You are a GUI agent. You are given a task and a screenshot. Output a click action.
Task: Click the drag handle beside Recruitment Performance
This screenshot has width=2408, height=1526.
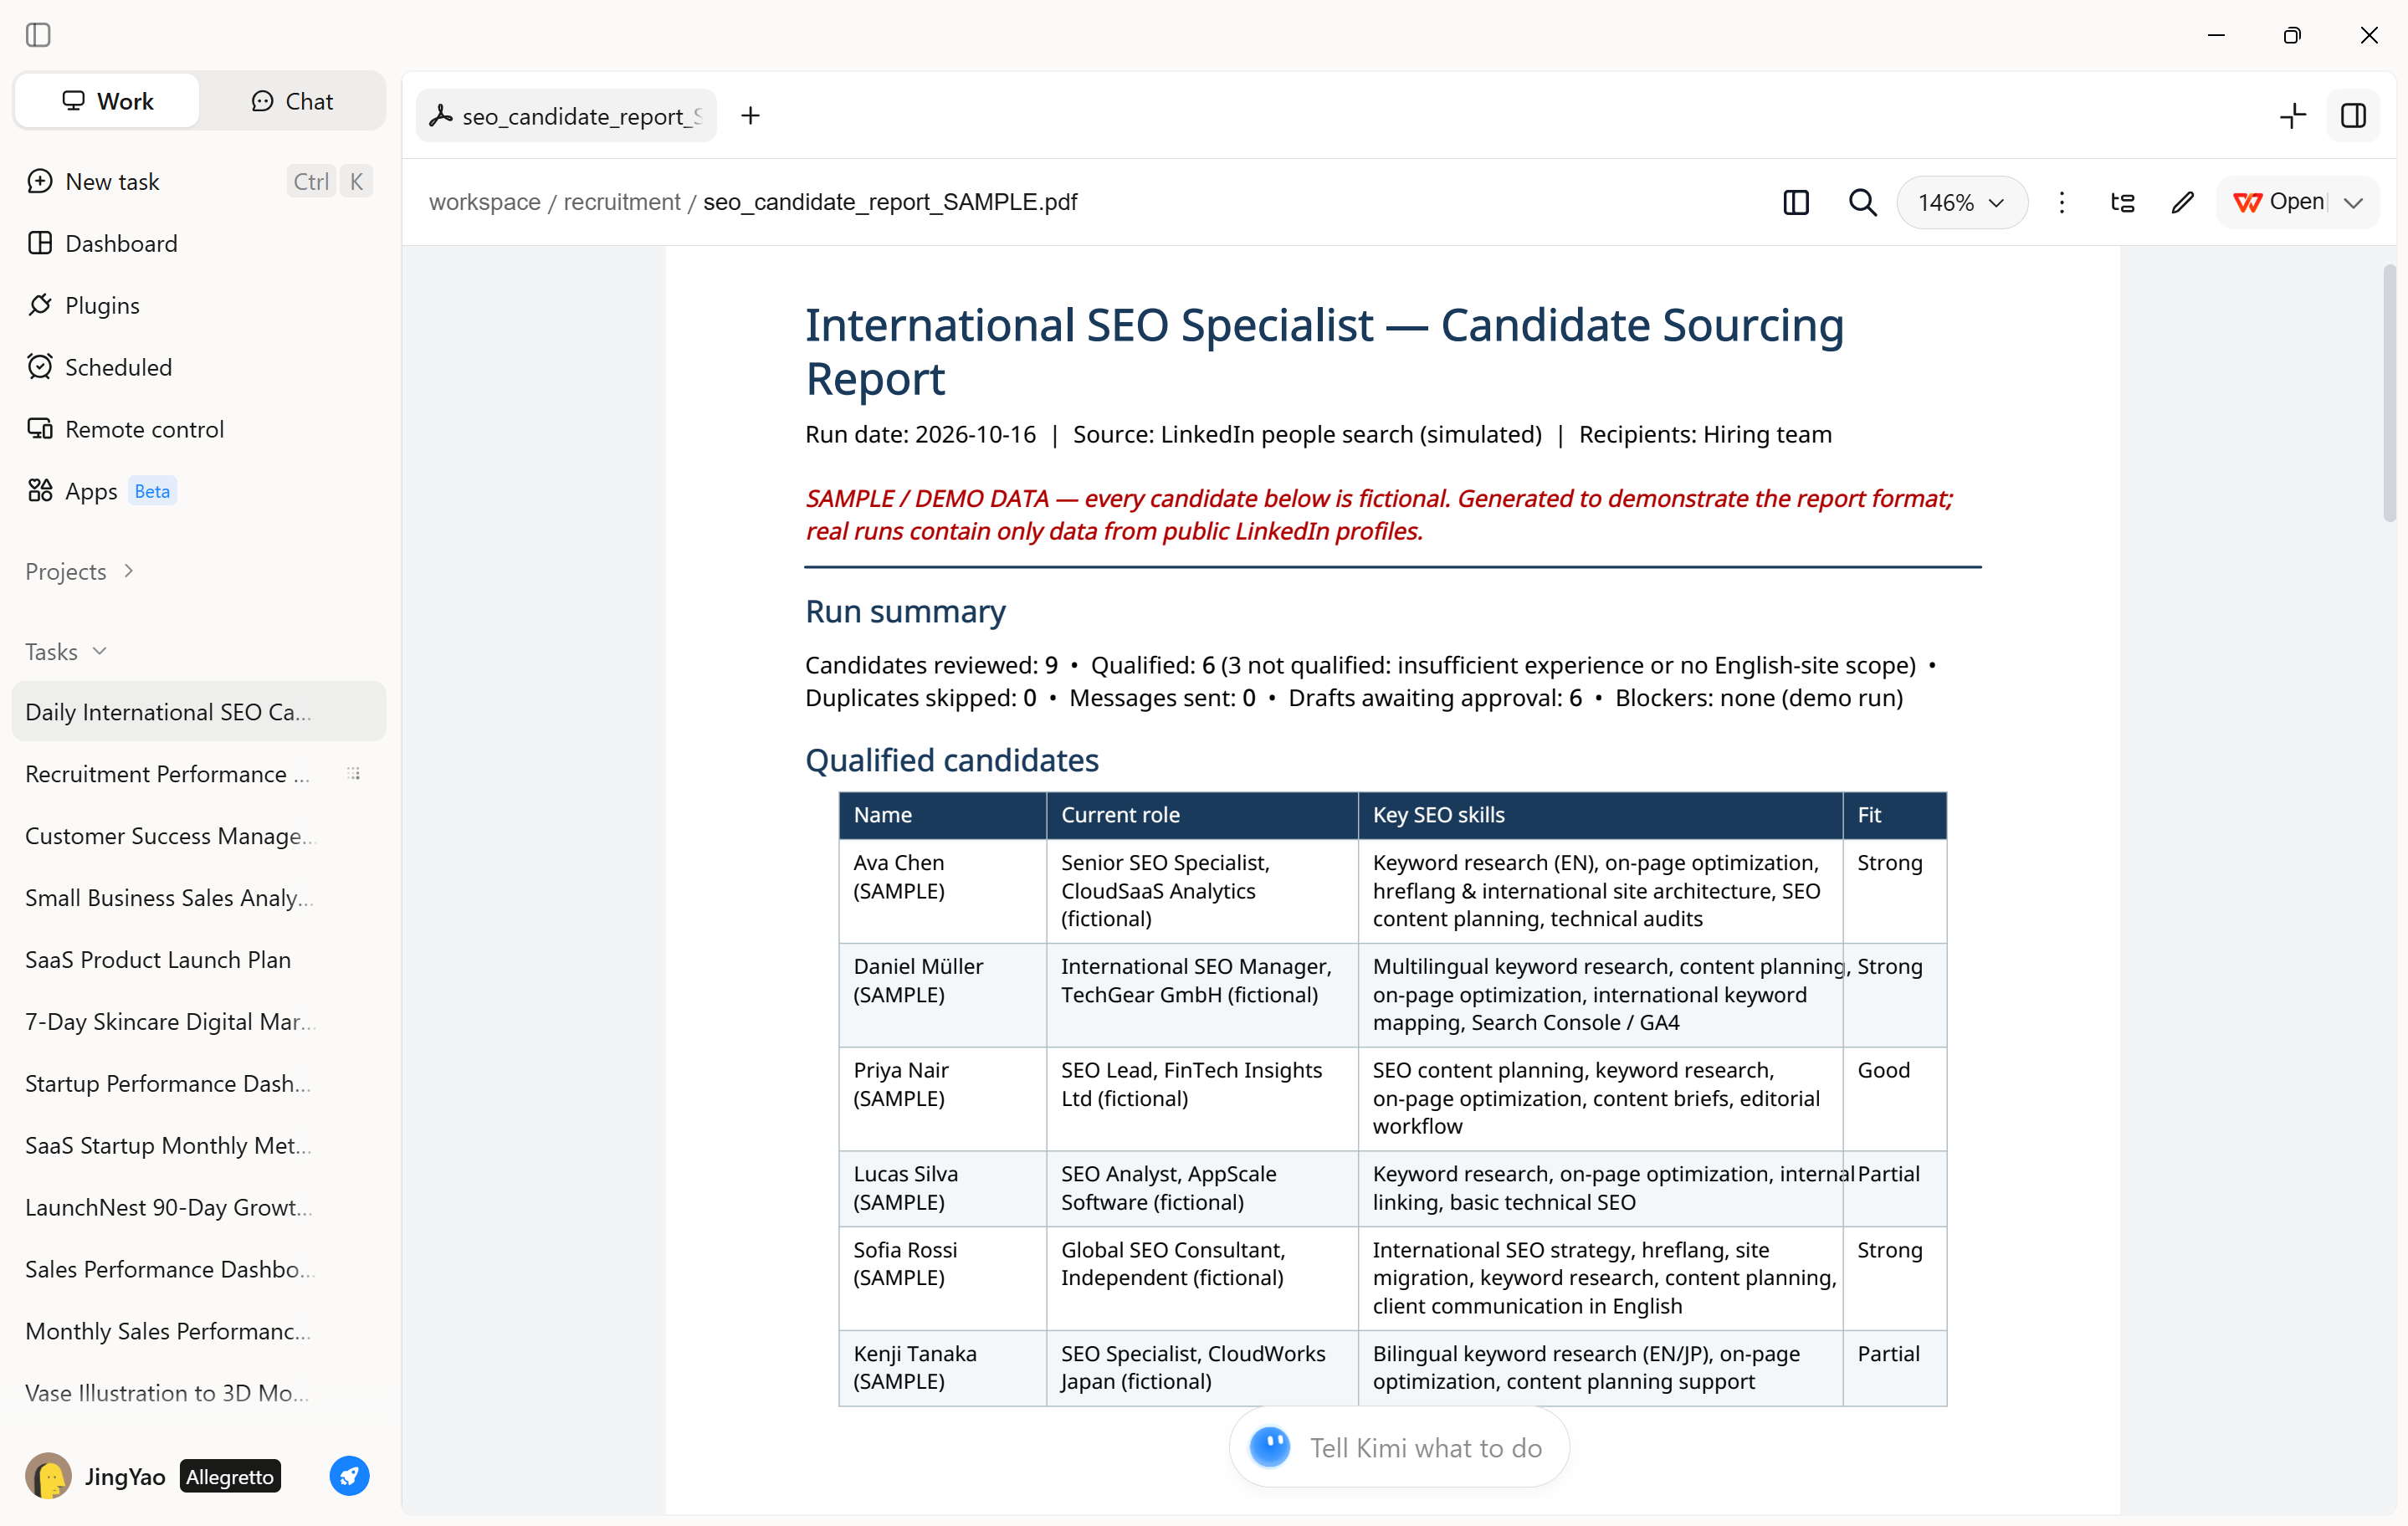pyautogui.click(x=353, y=774)
